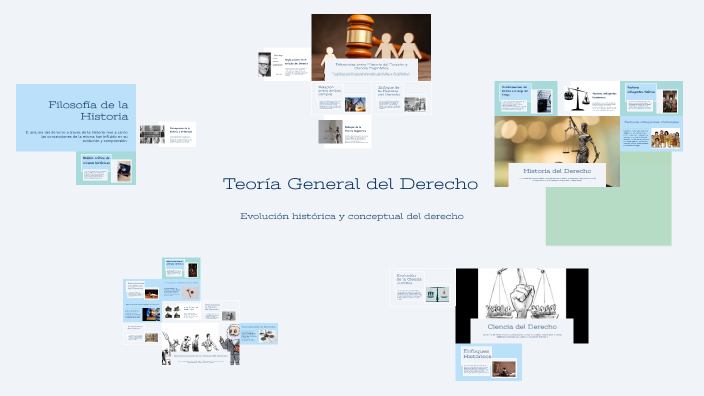Open the slide with gray photo in bottom-left cluster

220,311
